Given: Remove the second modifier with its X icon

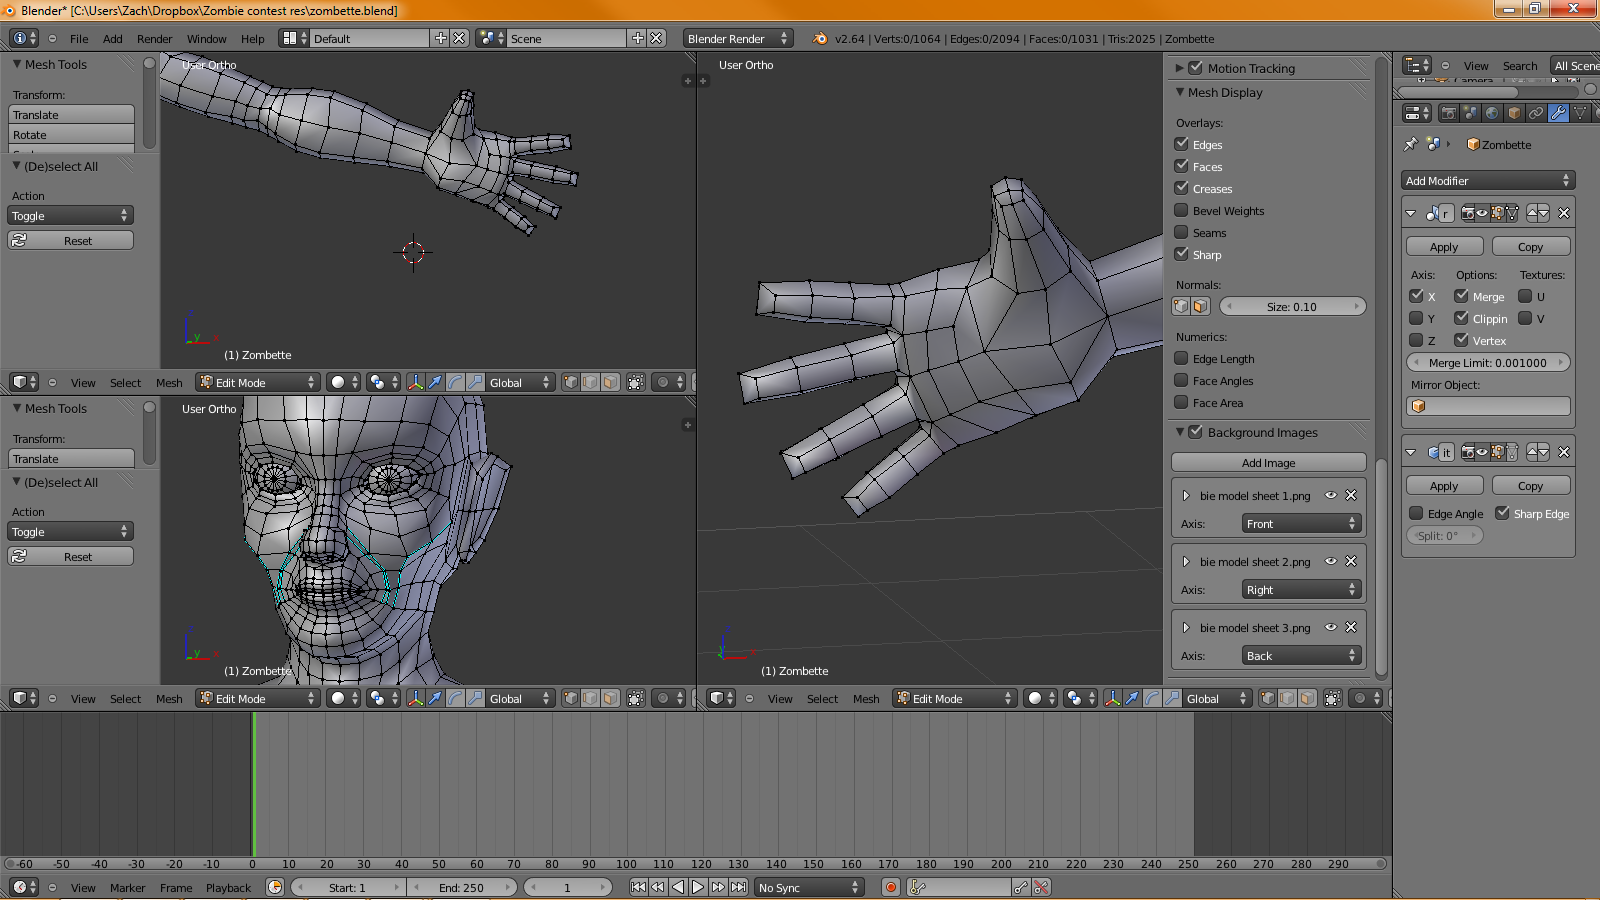Looking at the screenshot, I should click(1564, 452).
